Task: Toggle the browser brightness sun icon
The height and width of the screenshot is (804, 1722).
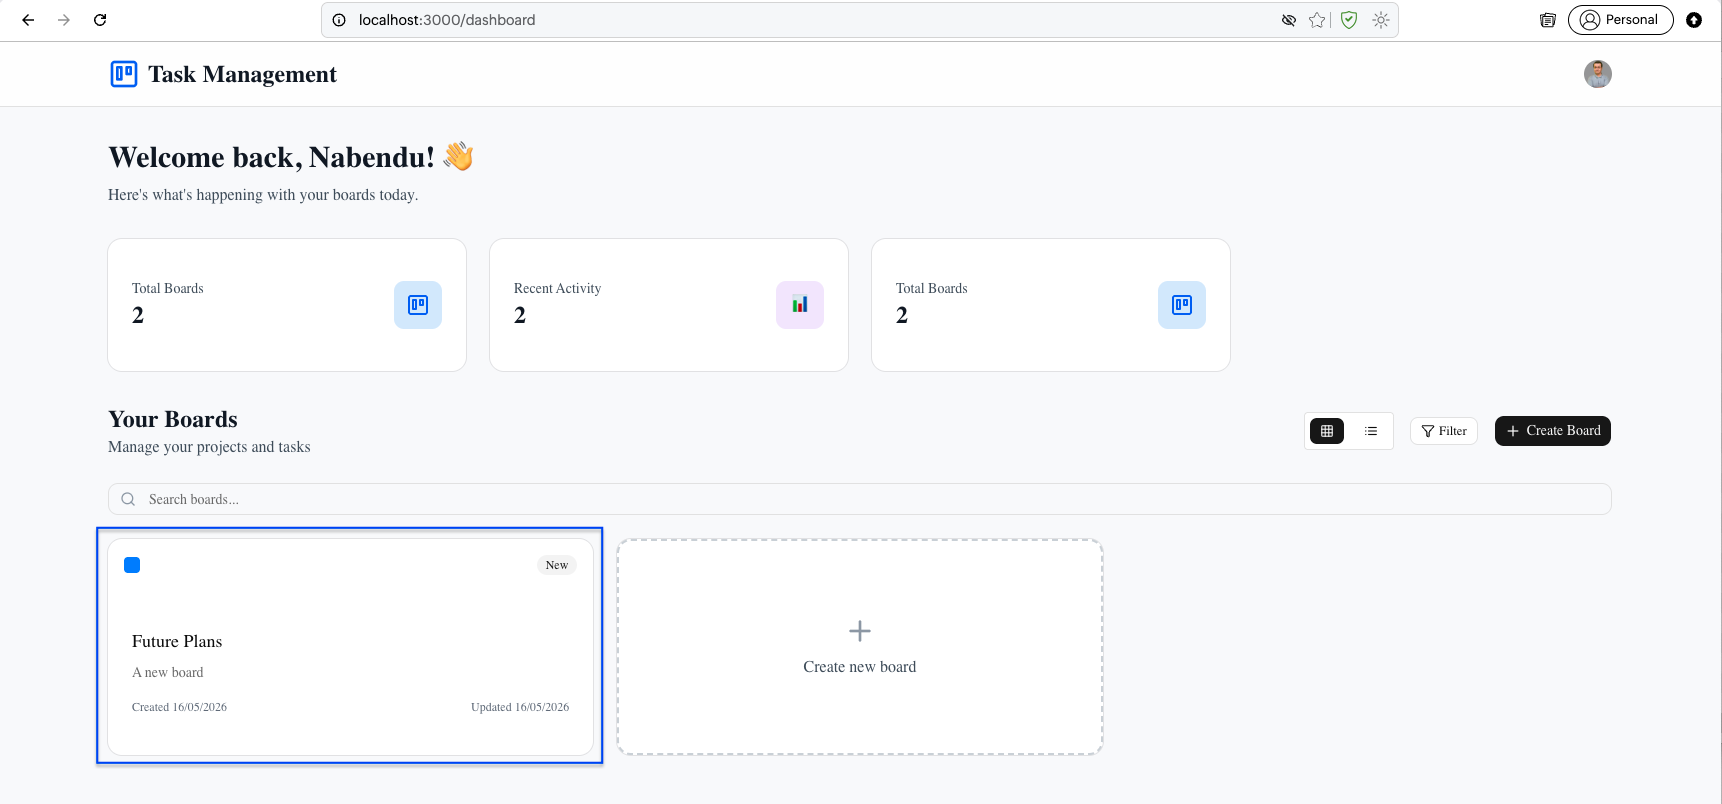Action: [x=1381, y=20]
